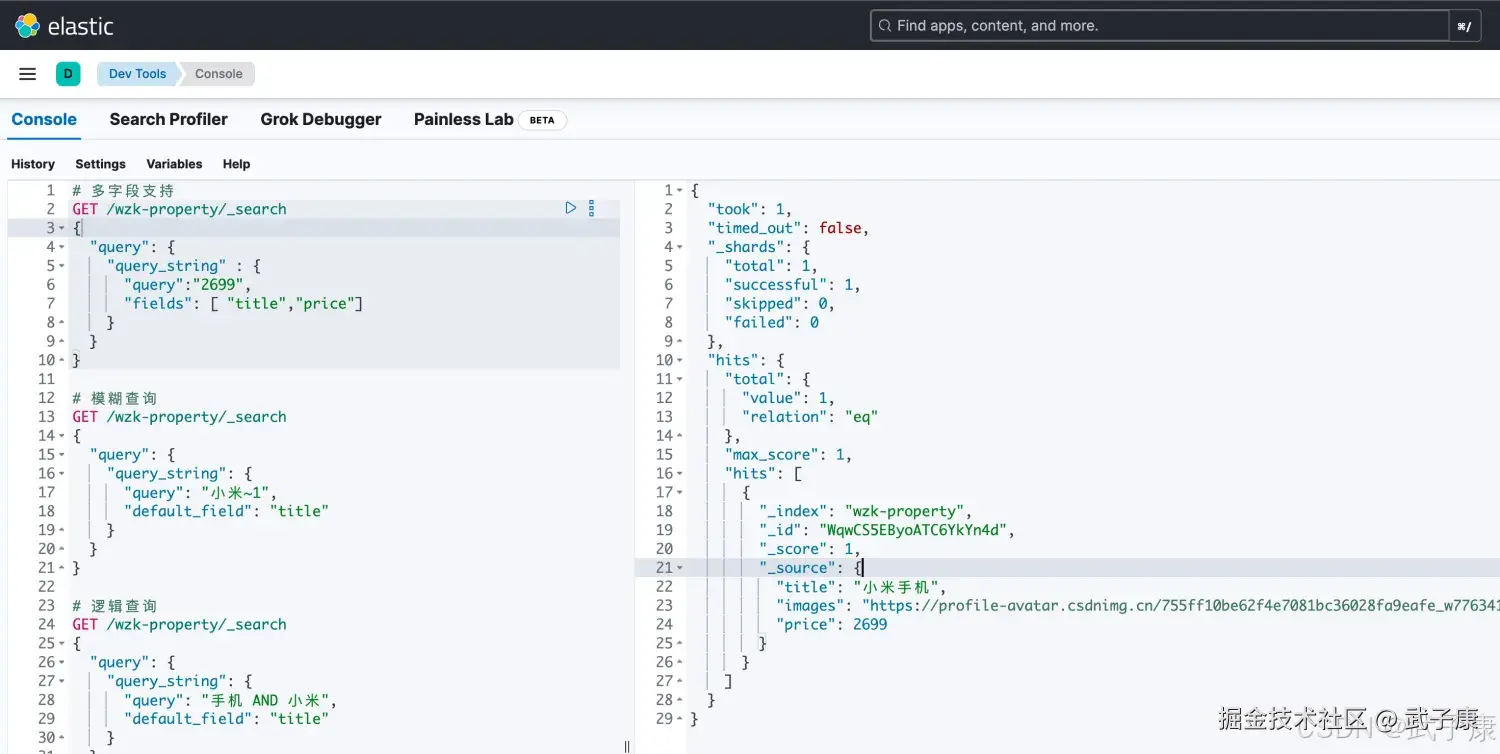This screenshot has width=1500, height=754.
Task: Run the multi-field search request
Action: [x=570, y=207]
